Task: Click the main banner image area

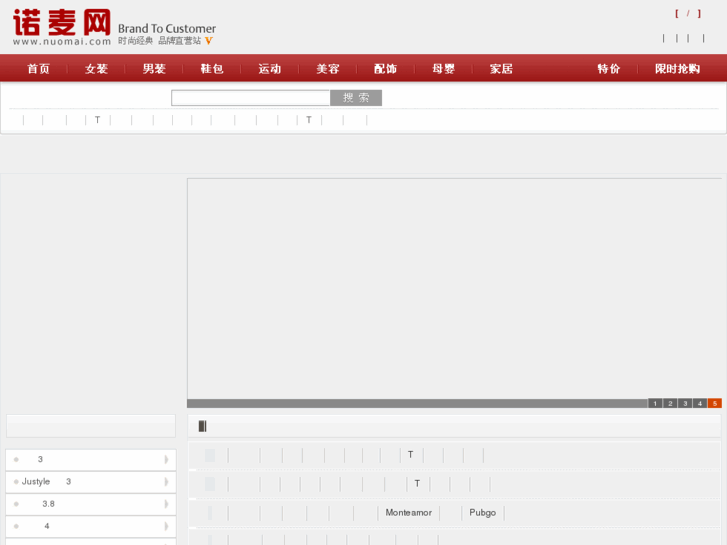Action: point(454,289)
